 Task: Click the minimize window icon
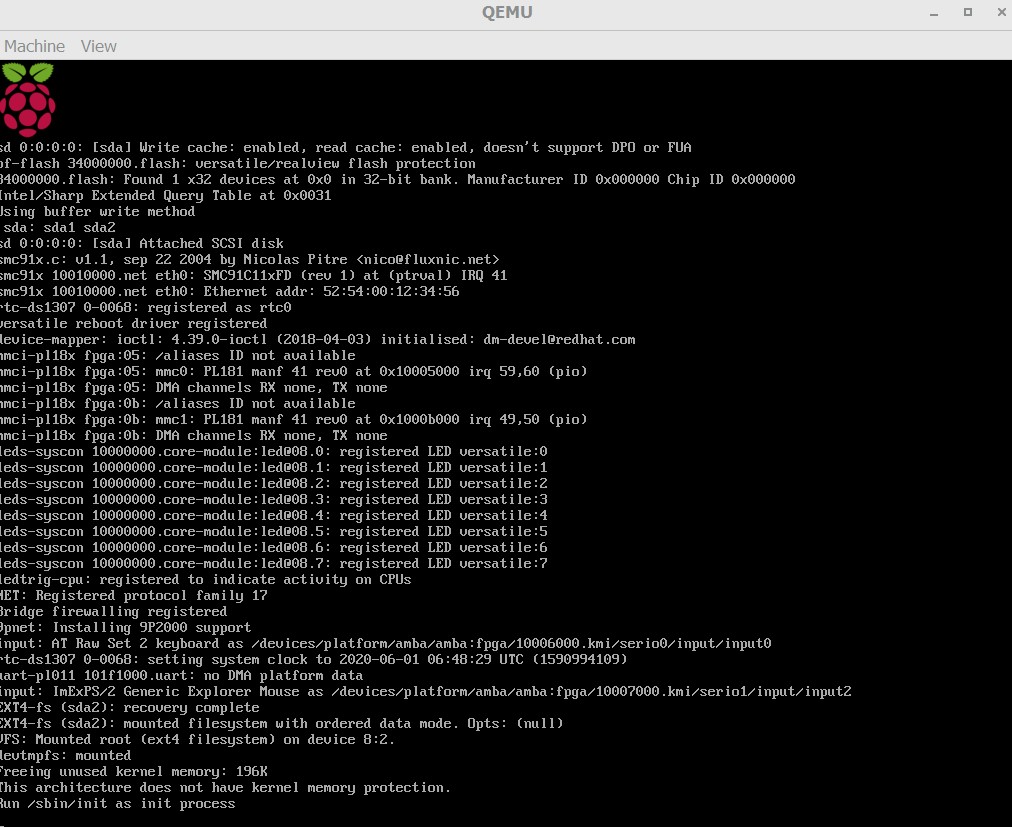pyautogui.click(x=931, y=12)
